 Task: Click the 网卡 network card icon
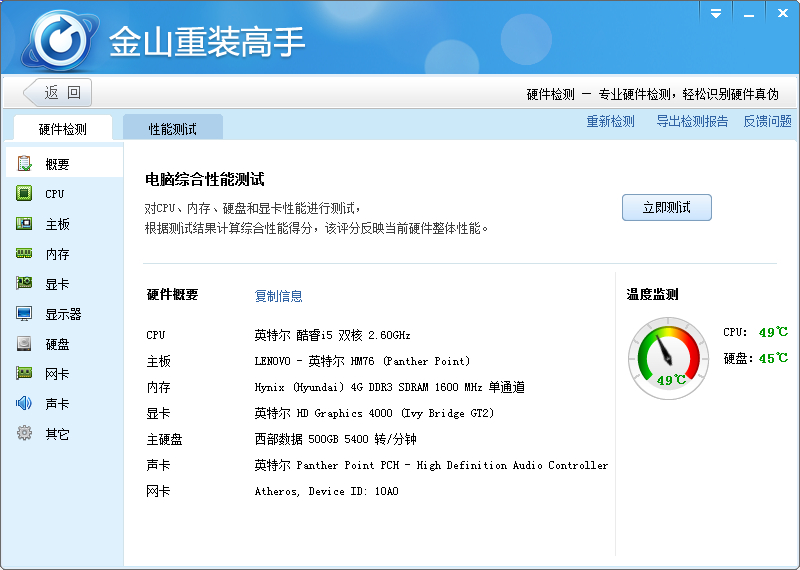(x=24, y=373)
